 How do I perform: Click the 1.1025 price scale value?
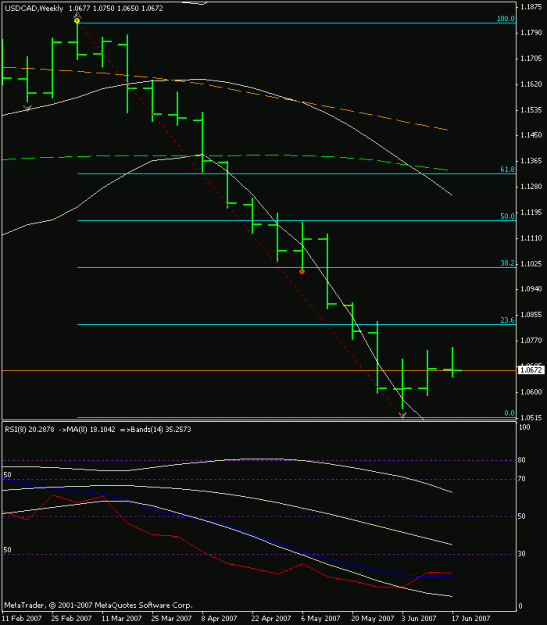pos(531,263)
